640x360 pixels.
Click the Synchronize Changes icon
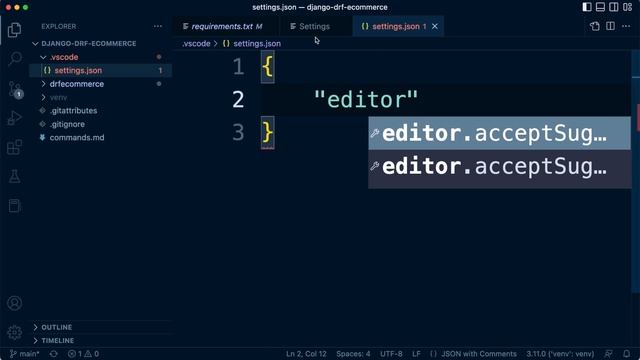click(x=53, y=354)
